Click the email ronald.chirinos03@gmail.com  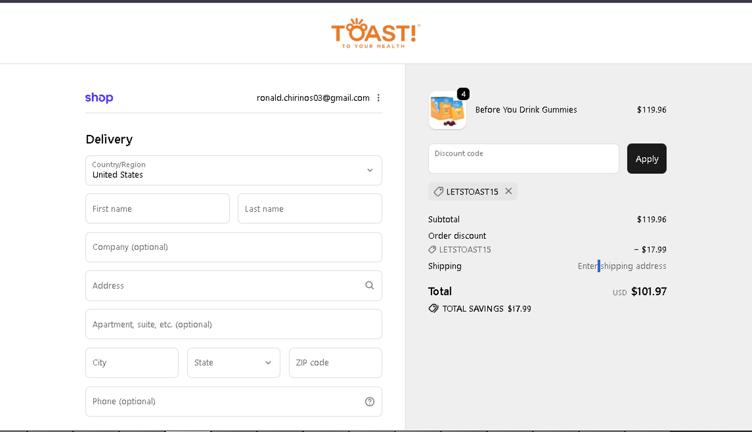(x=313, y=98)
